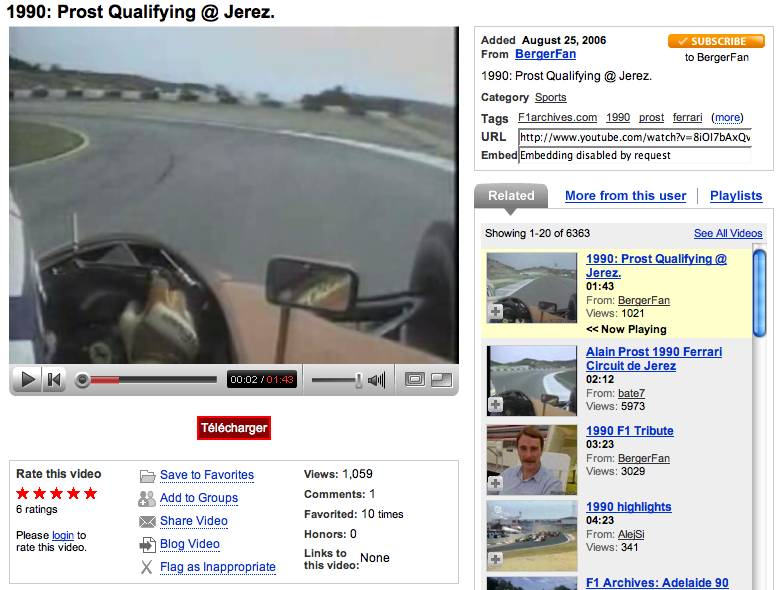Open uploader AlejSi profile link

(x=631, y=534)
